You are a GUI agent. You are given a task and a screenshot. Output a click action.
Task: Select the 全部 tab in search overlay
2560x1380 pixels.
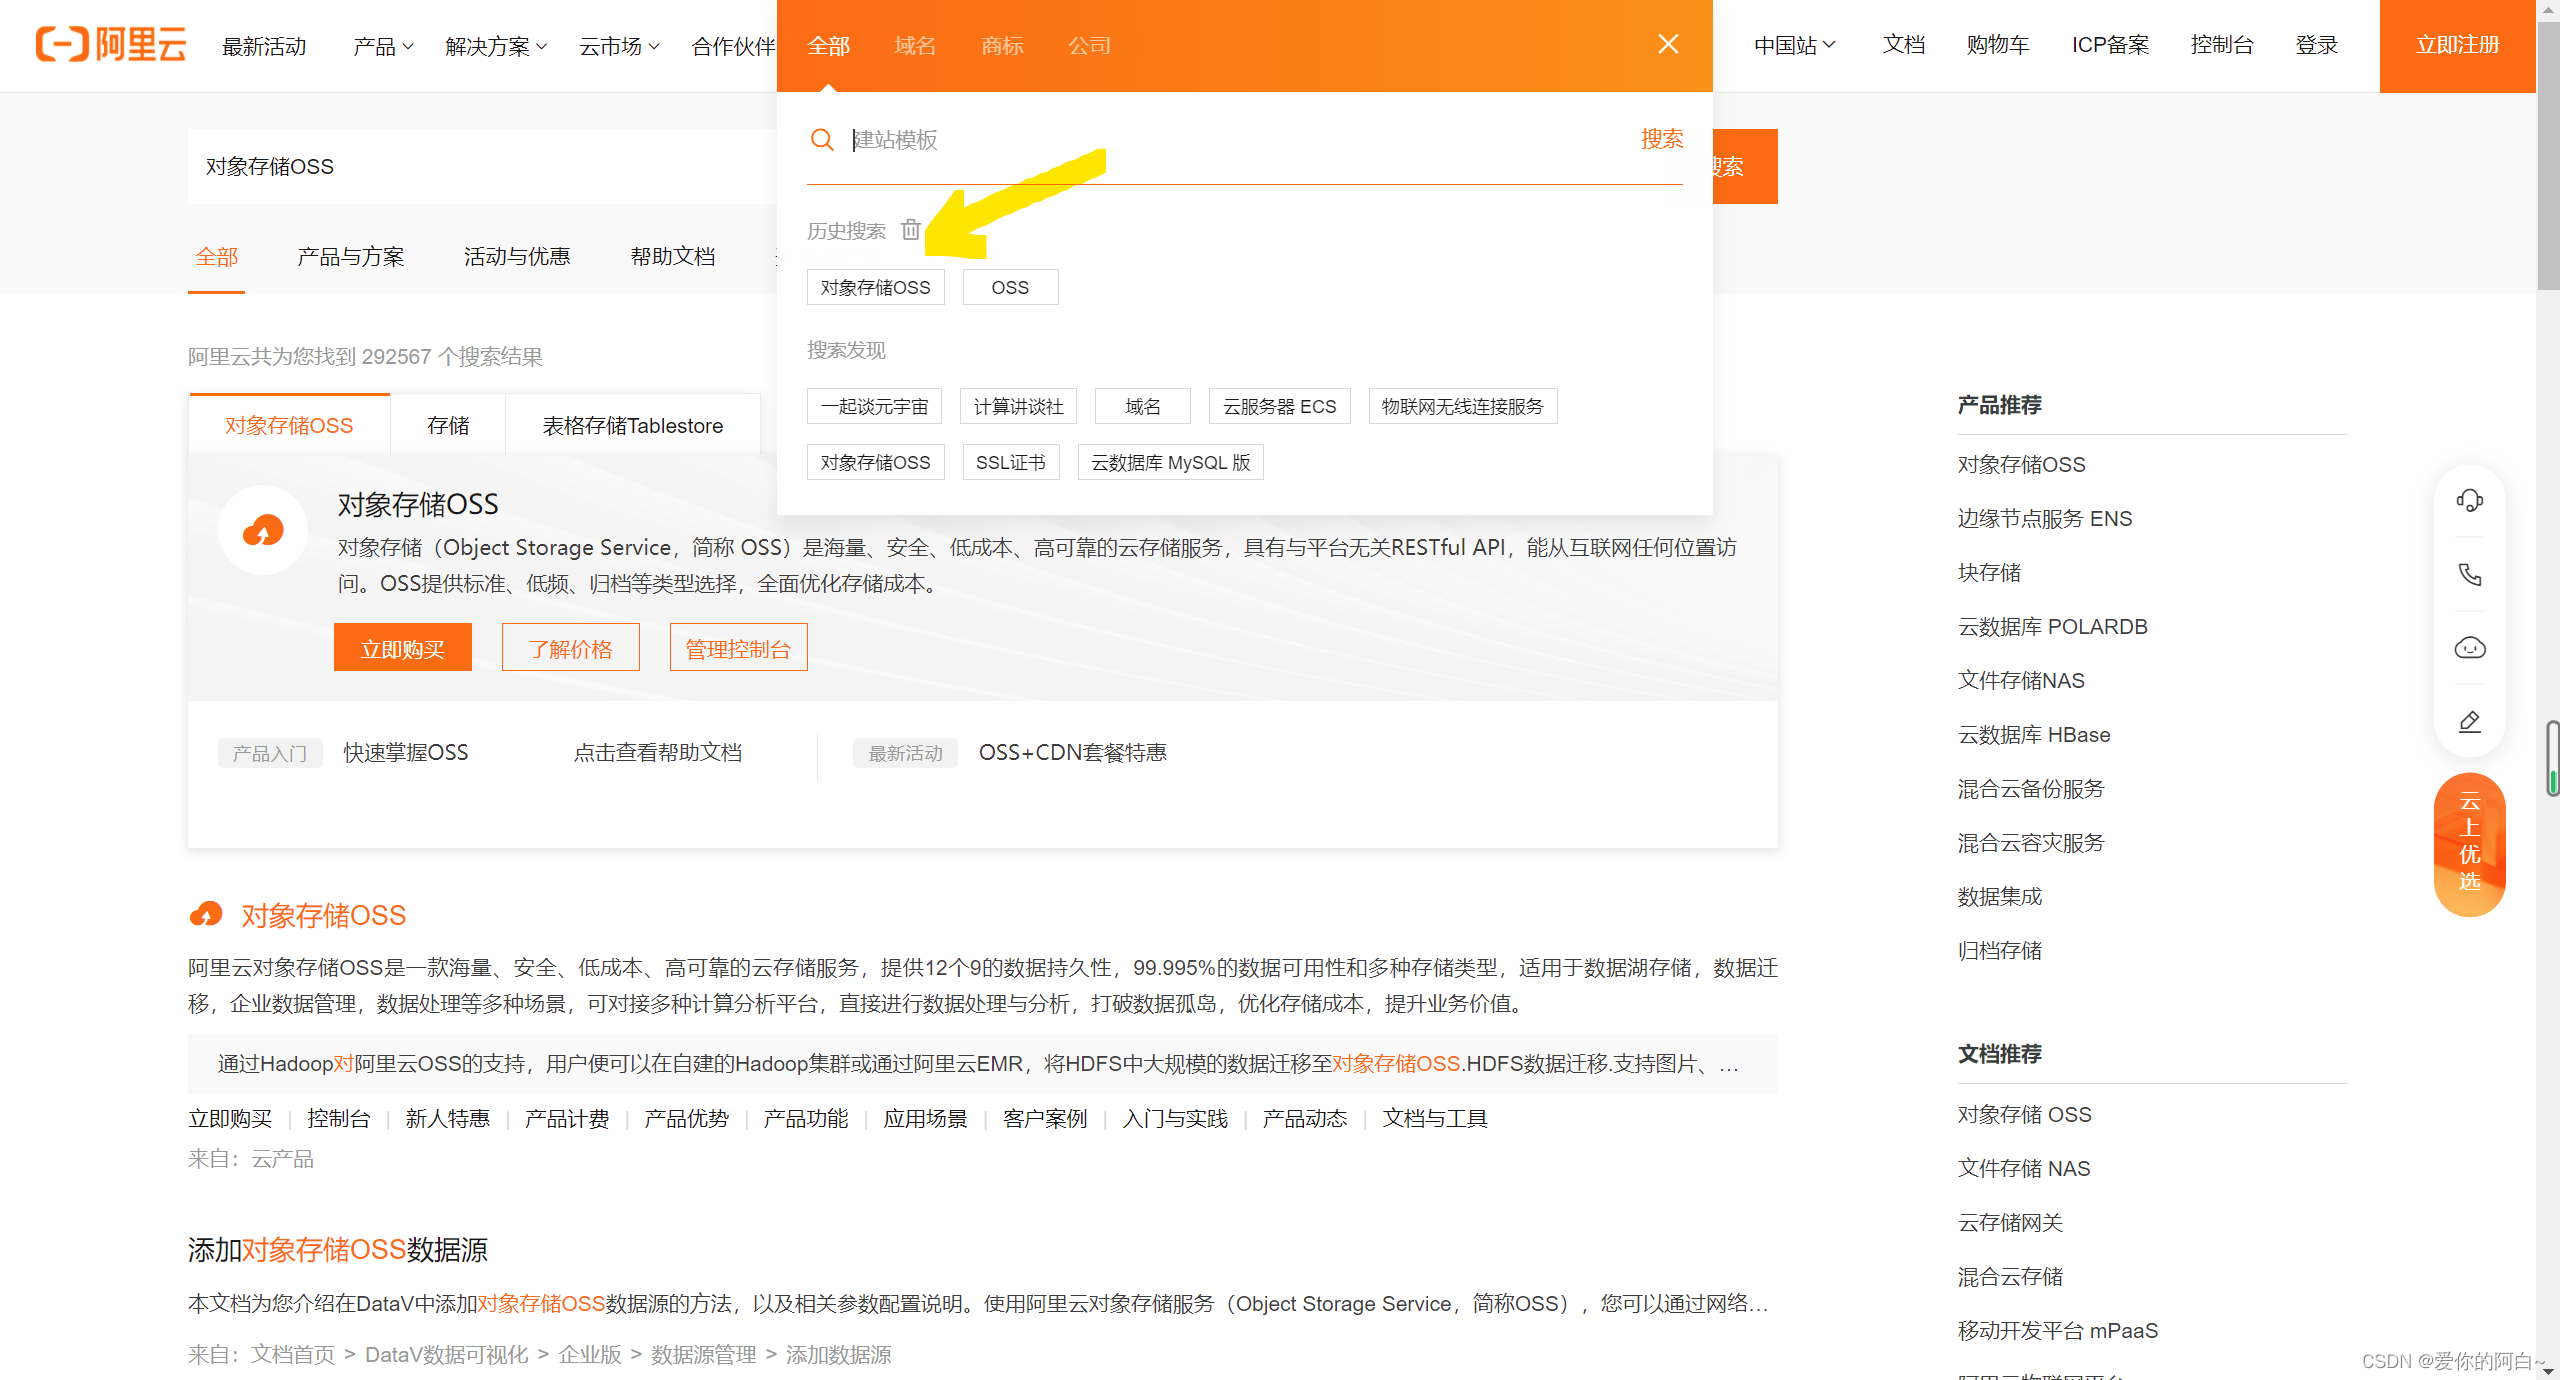pos(828,46)
